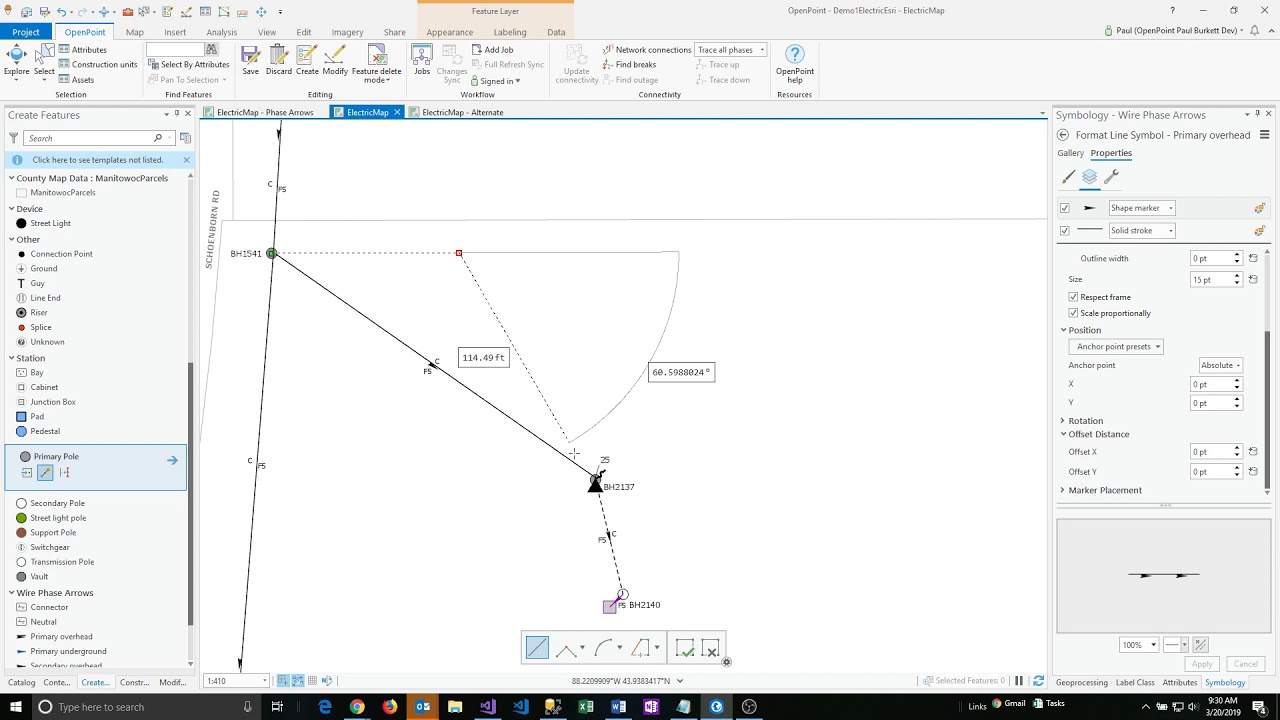Image resolution: width=1280 pixels, height=720 pixels.
Task: Open the Anchor point presets dropdown
Action: (1116, 347)
